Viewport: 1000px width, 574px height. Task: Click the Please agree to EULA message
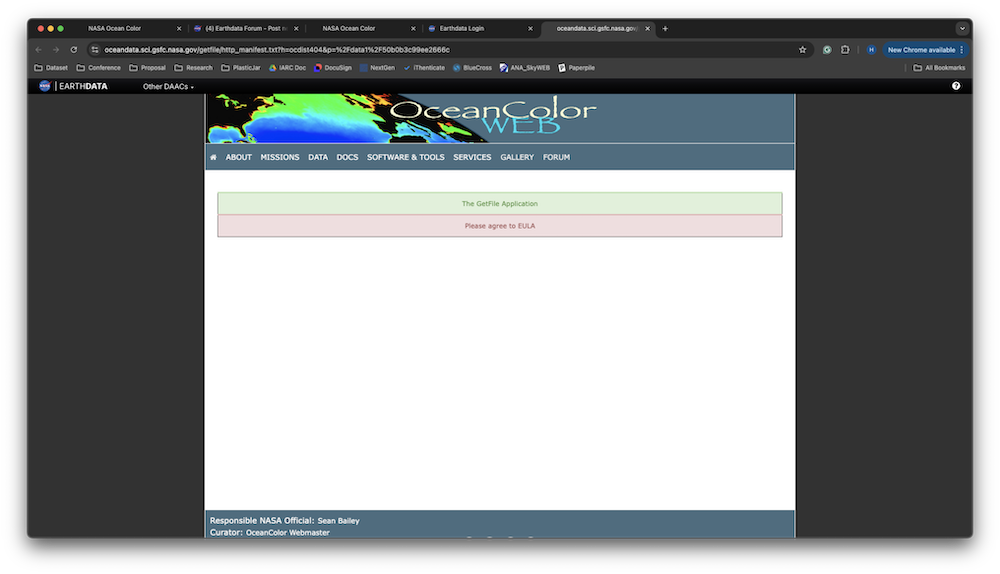click(499, 226)
